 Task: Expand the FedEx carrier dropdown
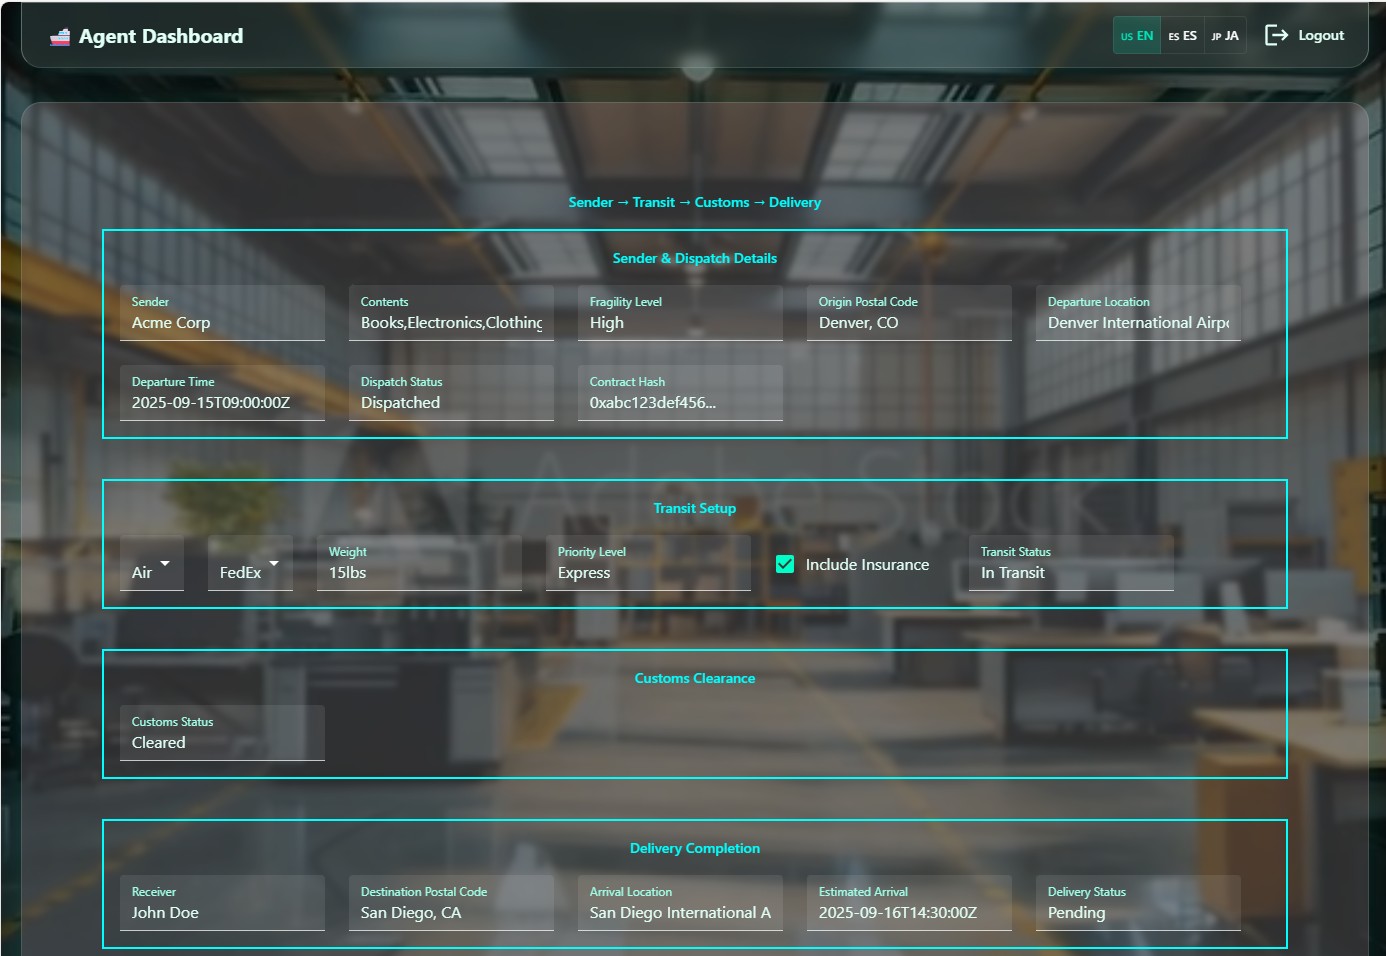click(x=250, y=564)
